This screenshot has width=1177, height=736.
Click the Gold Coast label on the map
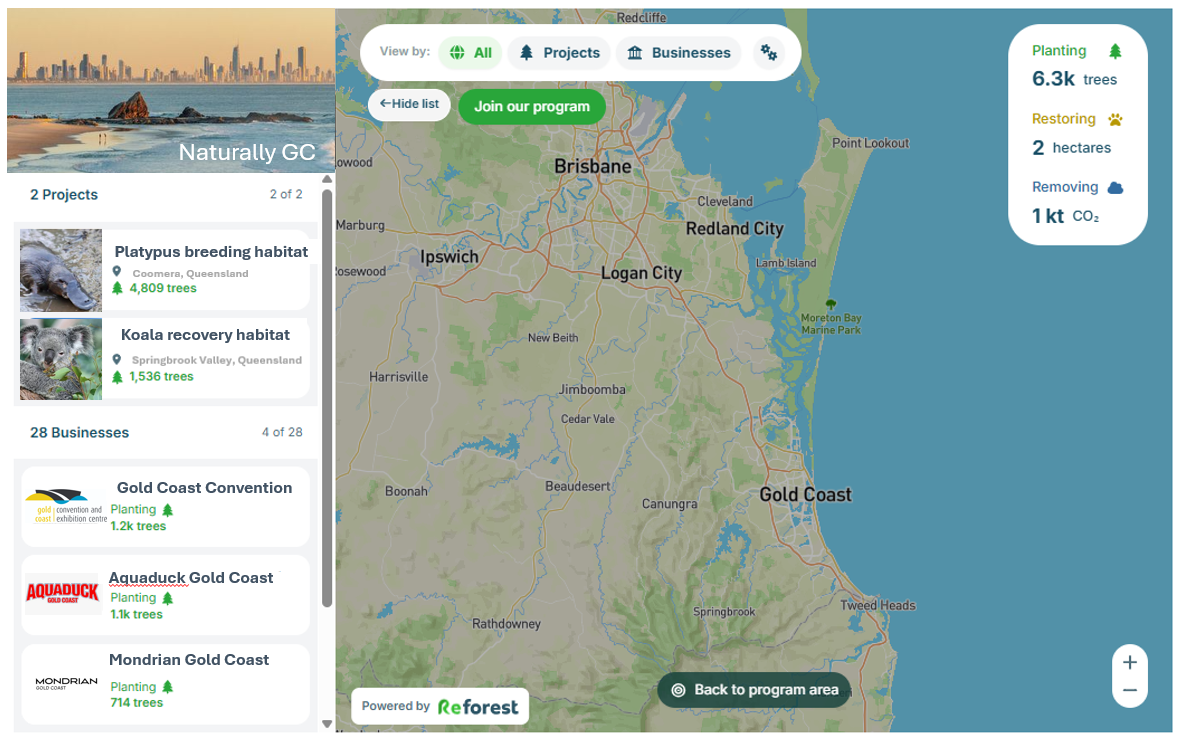tap(805, 495)
